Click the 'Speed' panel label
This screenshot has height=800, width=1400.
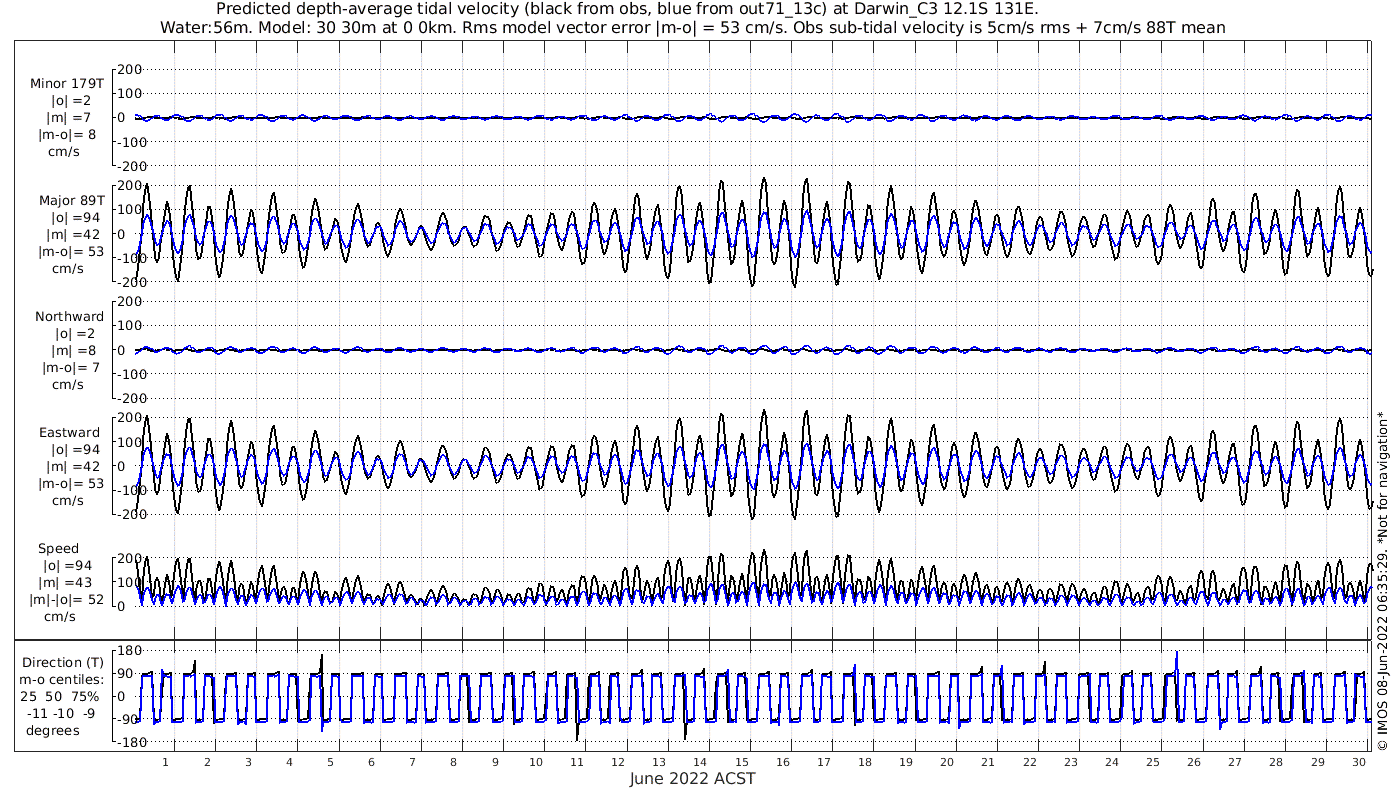click(x=59, y=549)
